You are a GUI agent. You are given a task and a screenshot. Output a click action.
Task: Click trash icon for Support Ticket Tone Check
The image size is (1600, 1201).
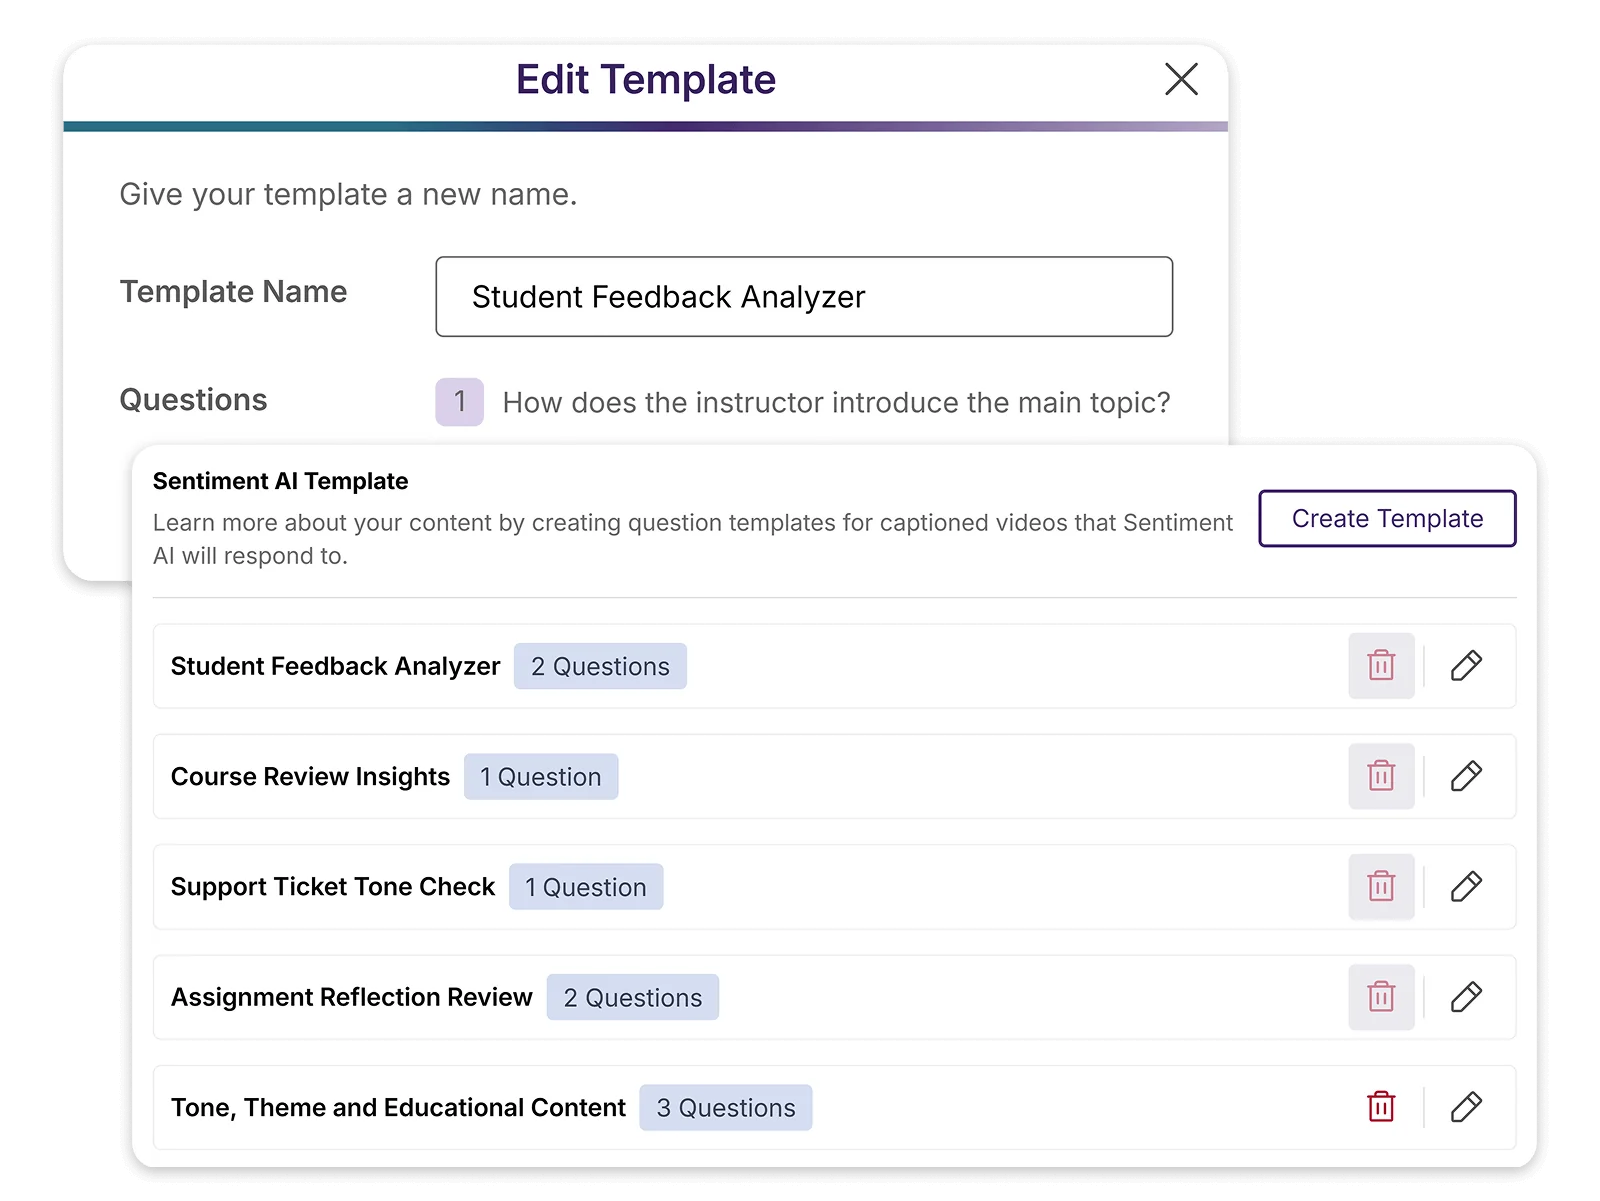(1381, 887)
